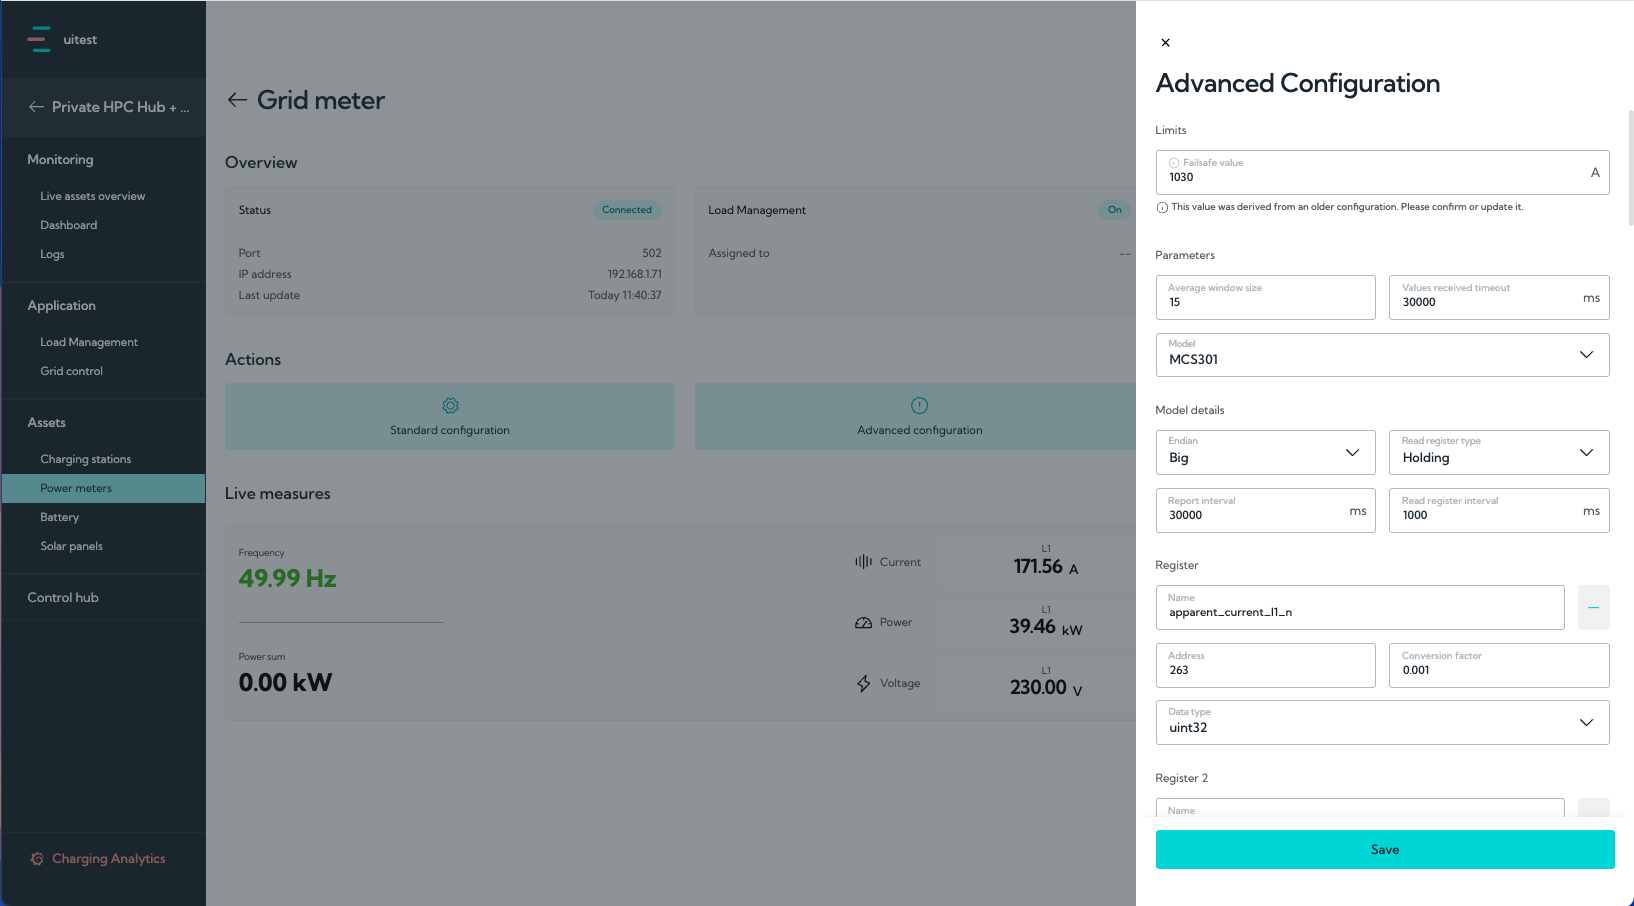Open Live assets overview
Viewport: 1634px width, 906px height.
[x=92, y=196]
